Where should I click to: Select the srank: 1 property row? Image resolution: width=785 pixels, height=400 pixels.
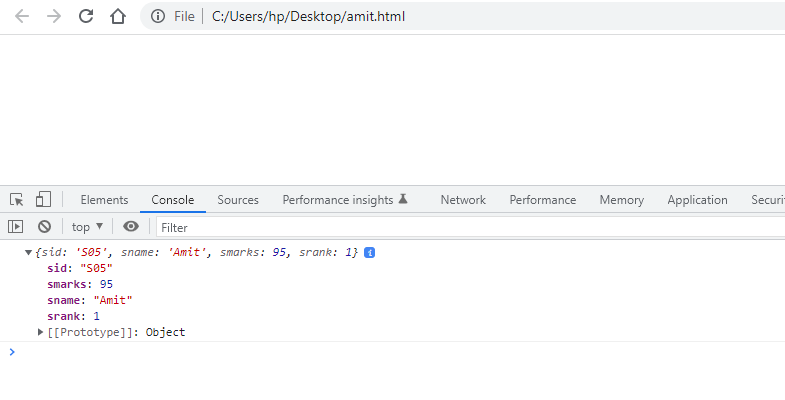pos(74,316)
